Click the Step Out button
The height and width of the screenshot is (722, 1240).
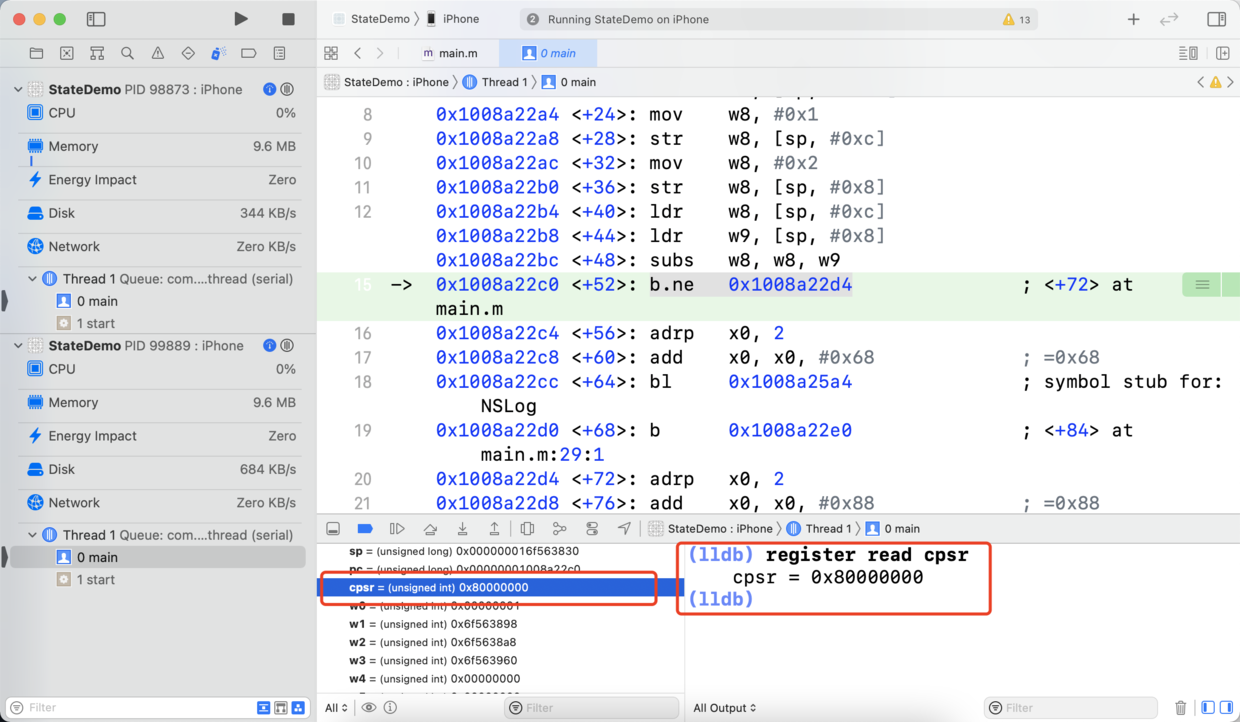[494, 528]
